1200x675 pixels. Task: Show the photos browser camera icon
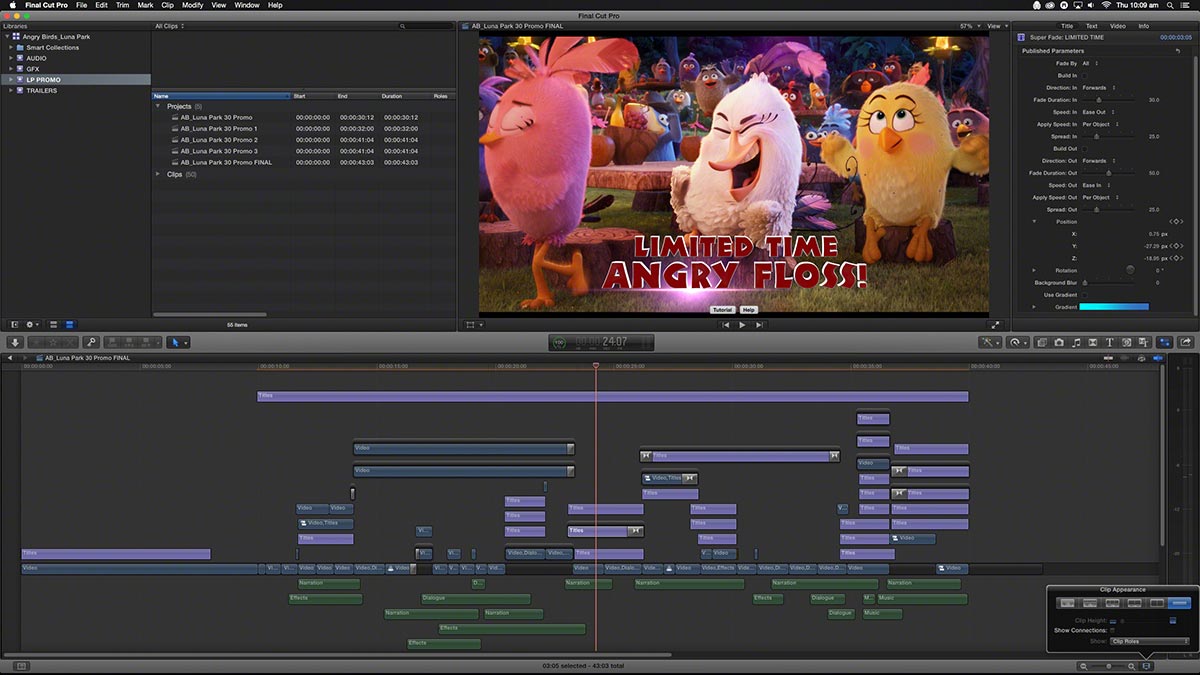1059,342
